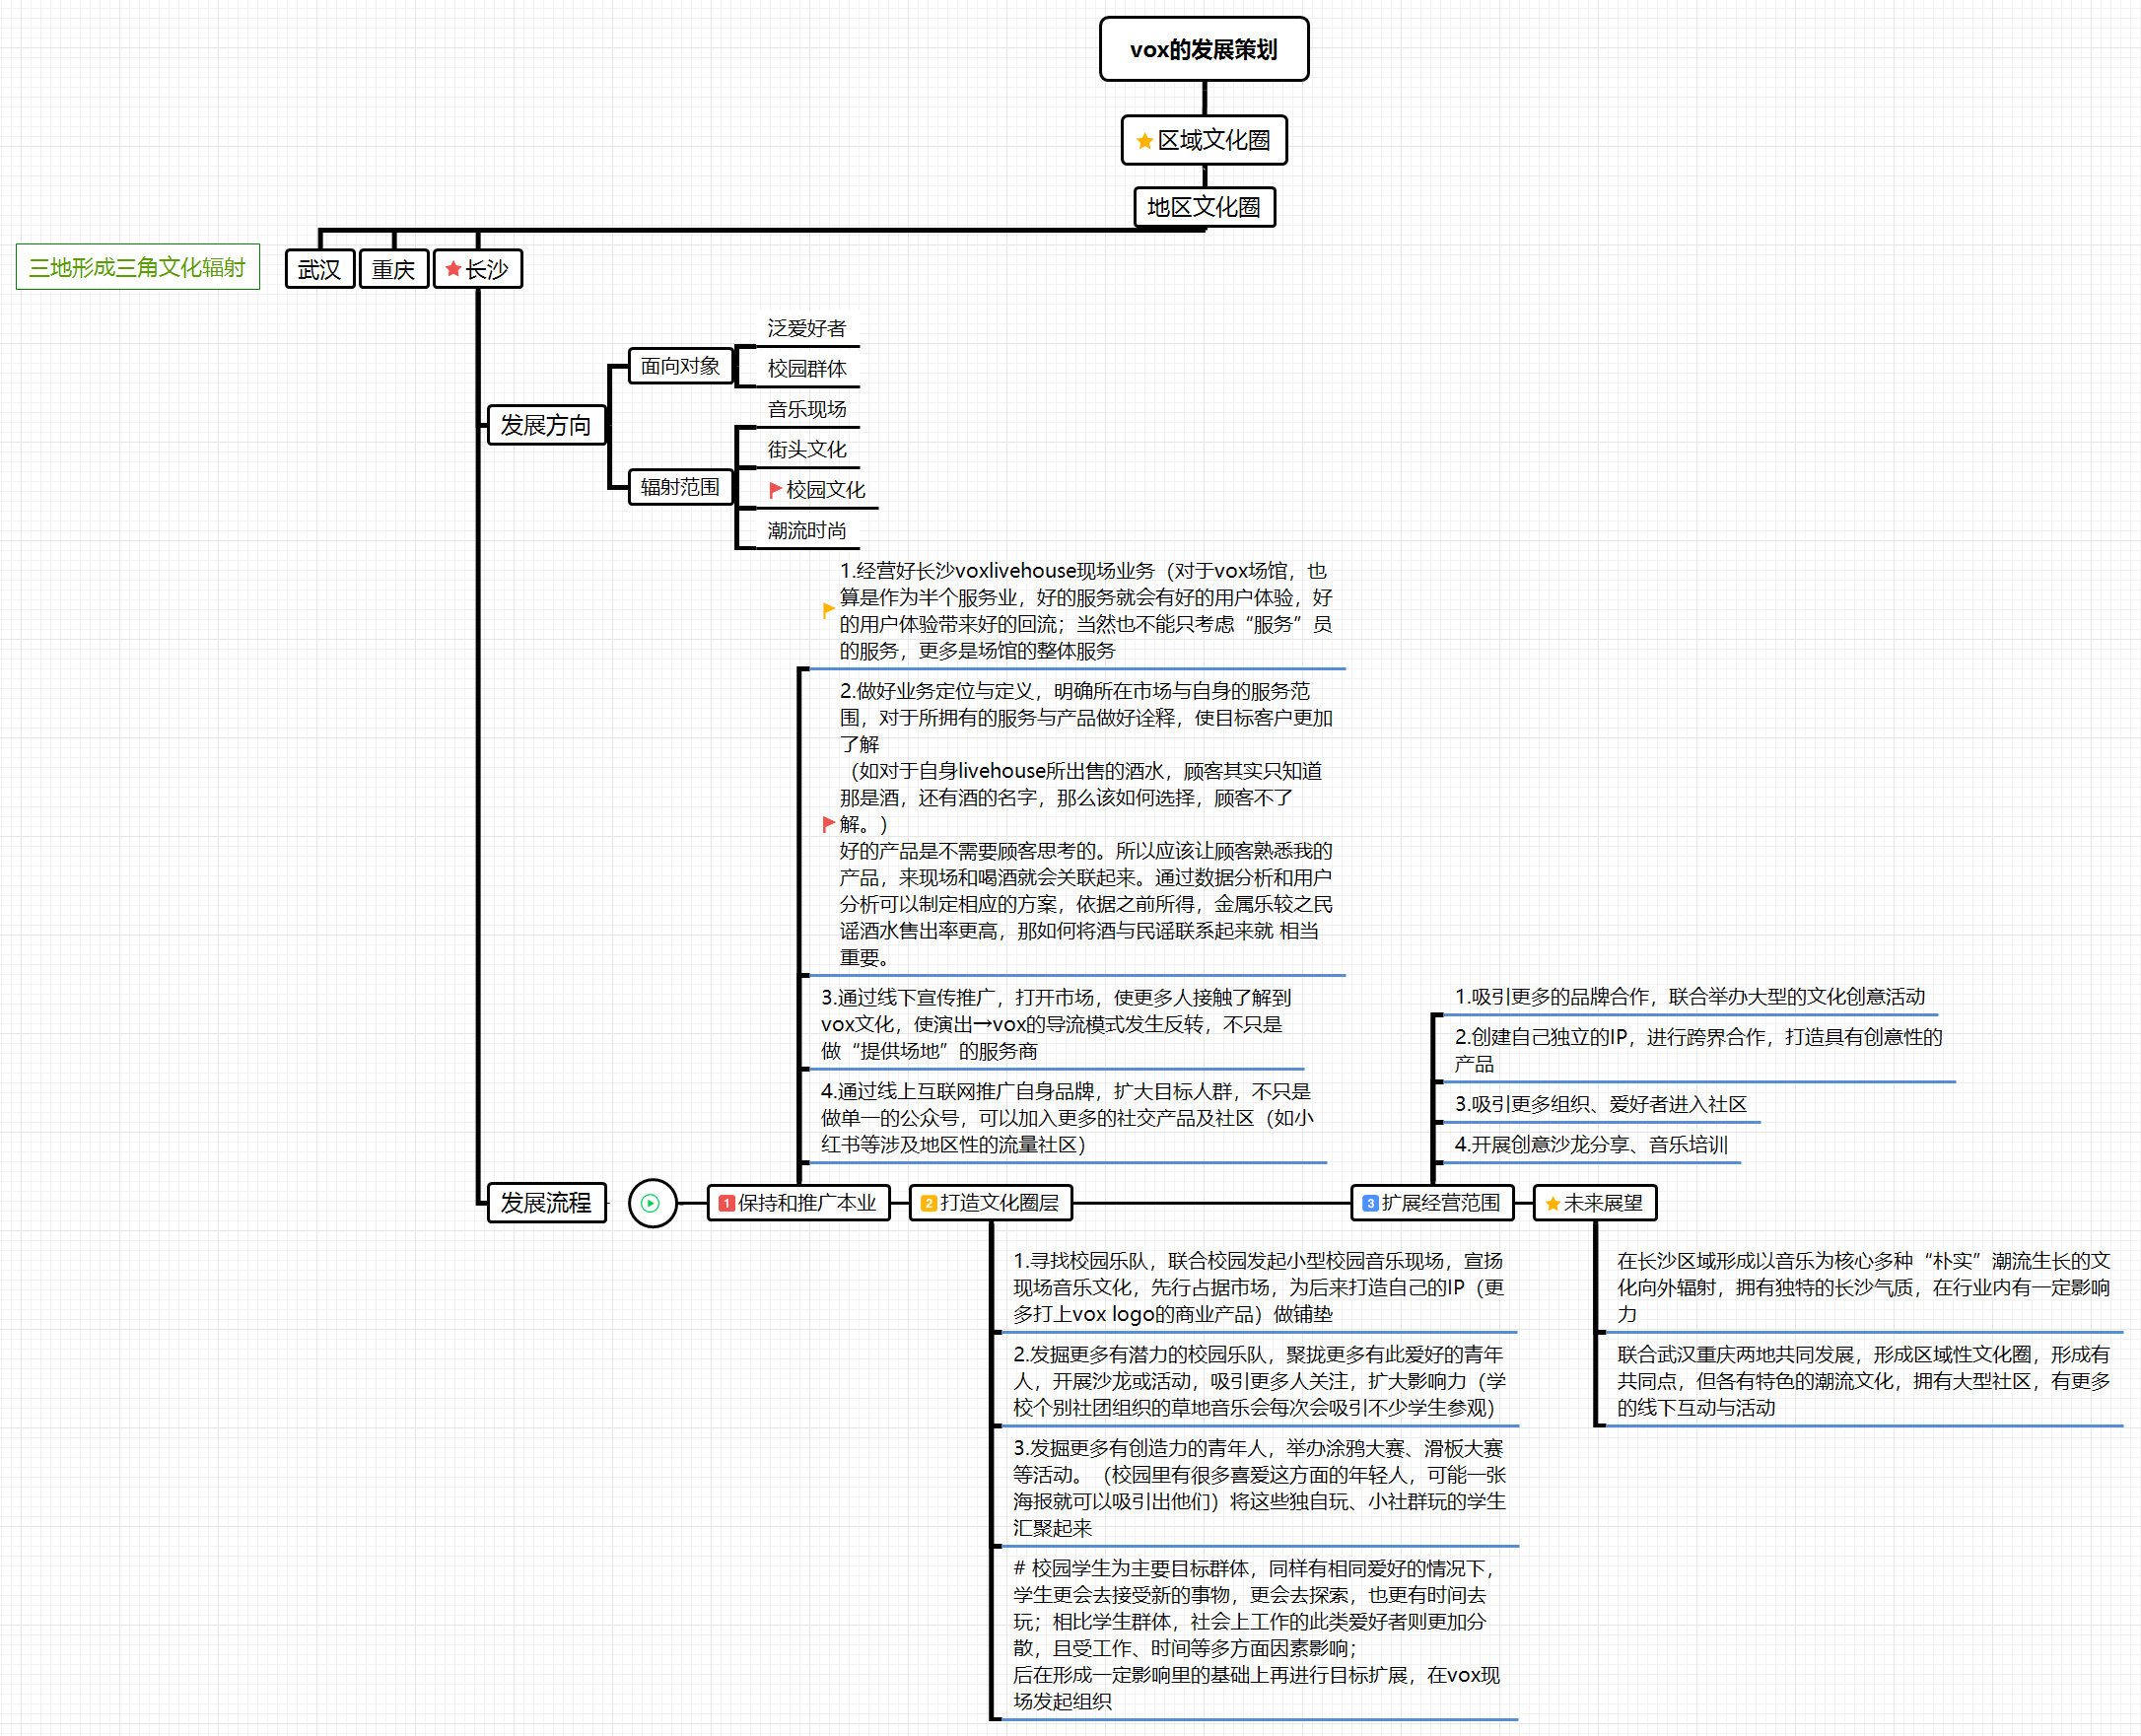Select the note 1.吸引更多的品牌合作
2141x1736 pixels.
point(1690,996)
